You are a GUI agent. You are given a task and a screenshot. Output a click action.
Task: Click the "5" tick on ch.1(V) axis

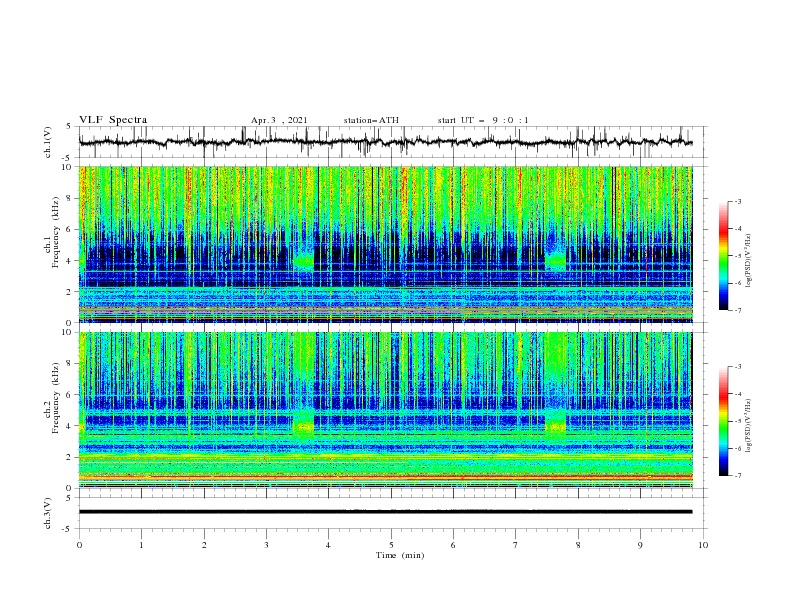click(69, 127)
